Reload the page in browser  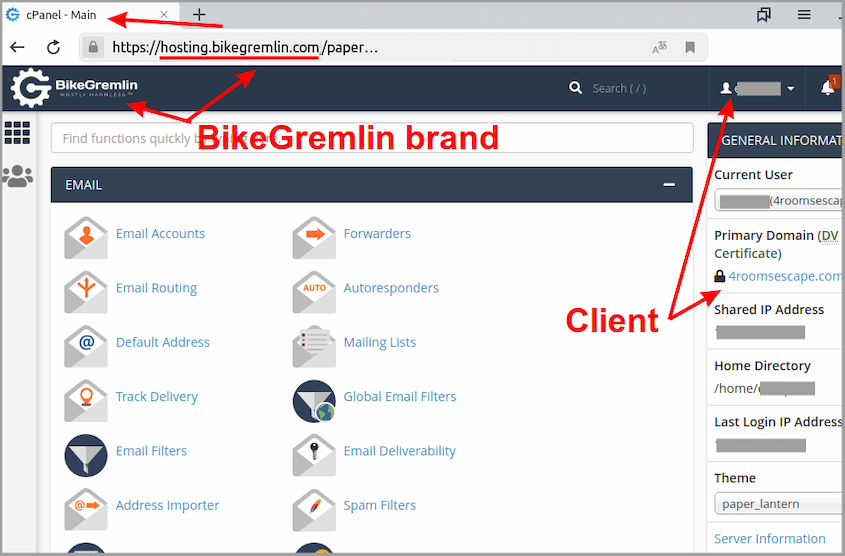(53, 47)
